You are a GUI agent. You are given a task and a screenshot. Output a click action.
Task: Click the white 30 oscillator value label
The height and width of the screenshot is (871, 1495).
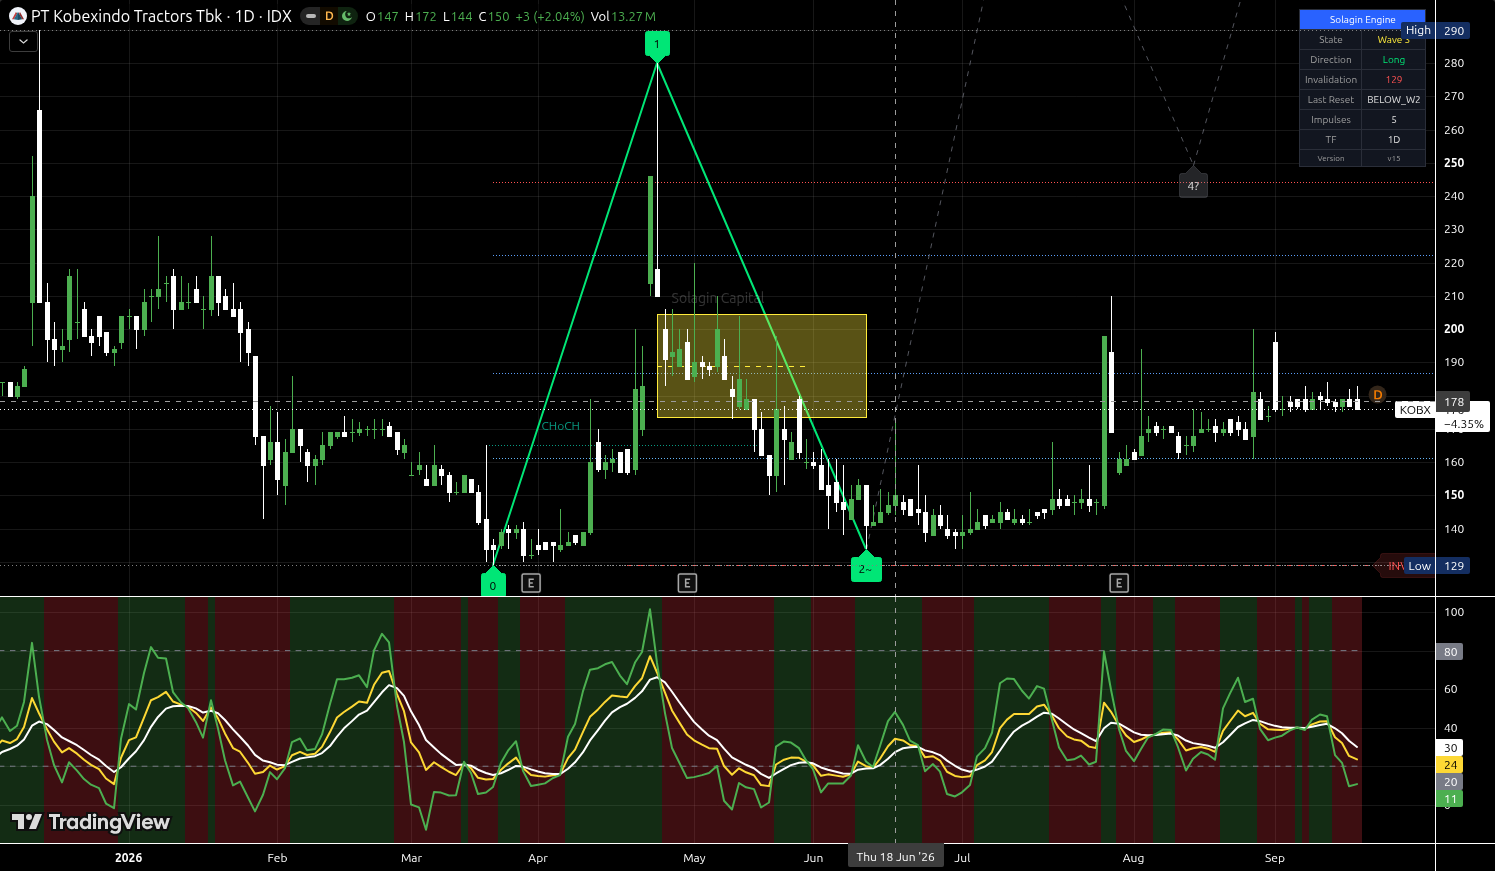pyautogui.click(x=1450, y=748)
